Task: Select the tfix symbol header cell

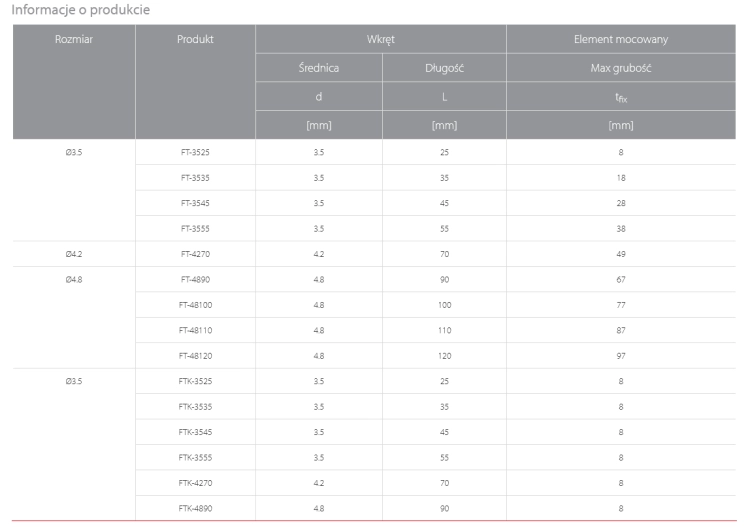Action: point(621,97)
